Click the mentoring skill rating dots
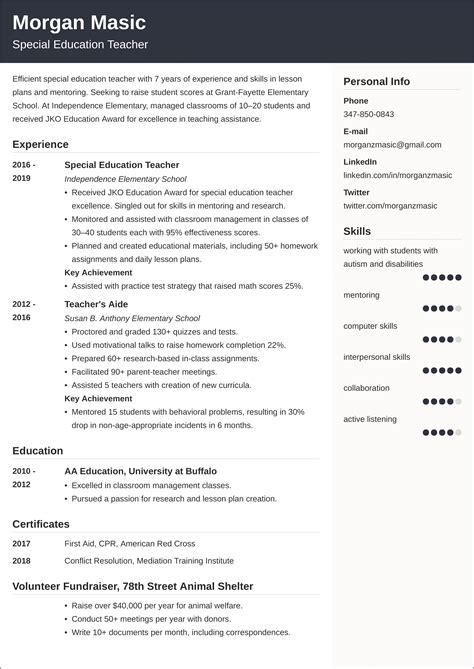 tap(442, 308)
